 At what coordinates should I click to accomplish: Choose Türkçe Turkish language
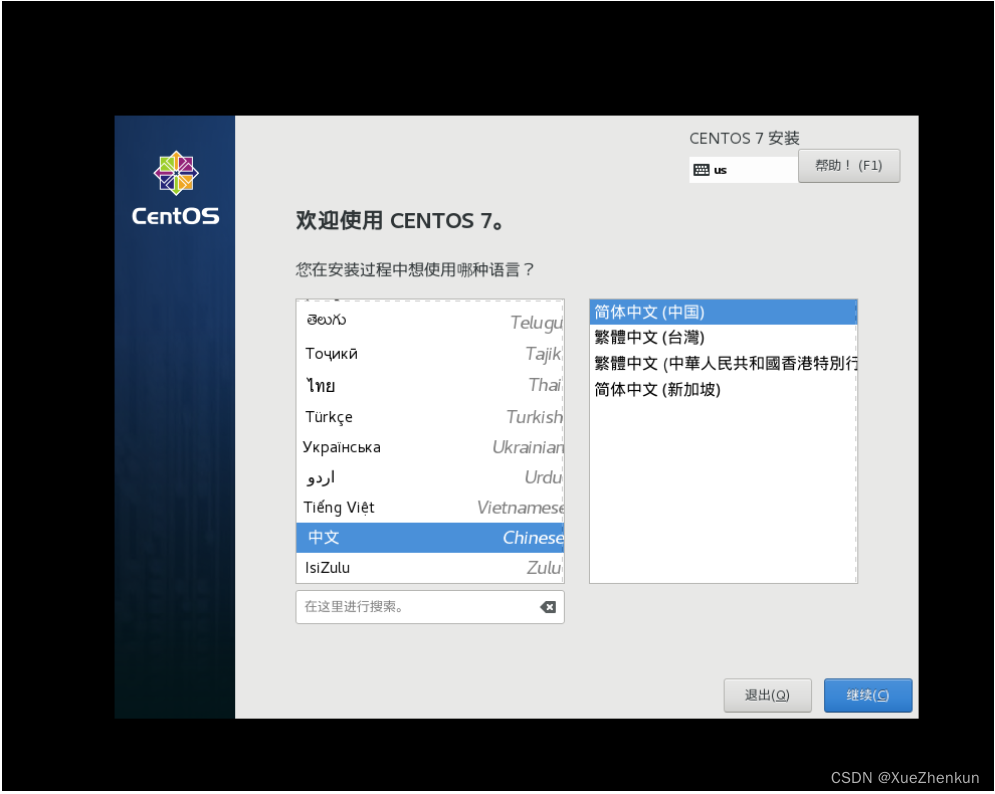430,417
